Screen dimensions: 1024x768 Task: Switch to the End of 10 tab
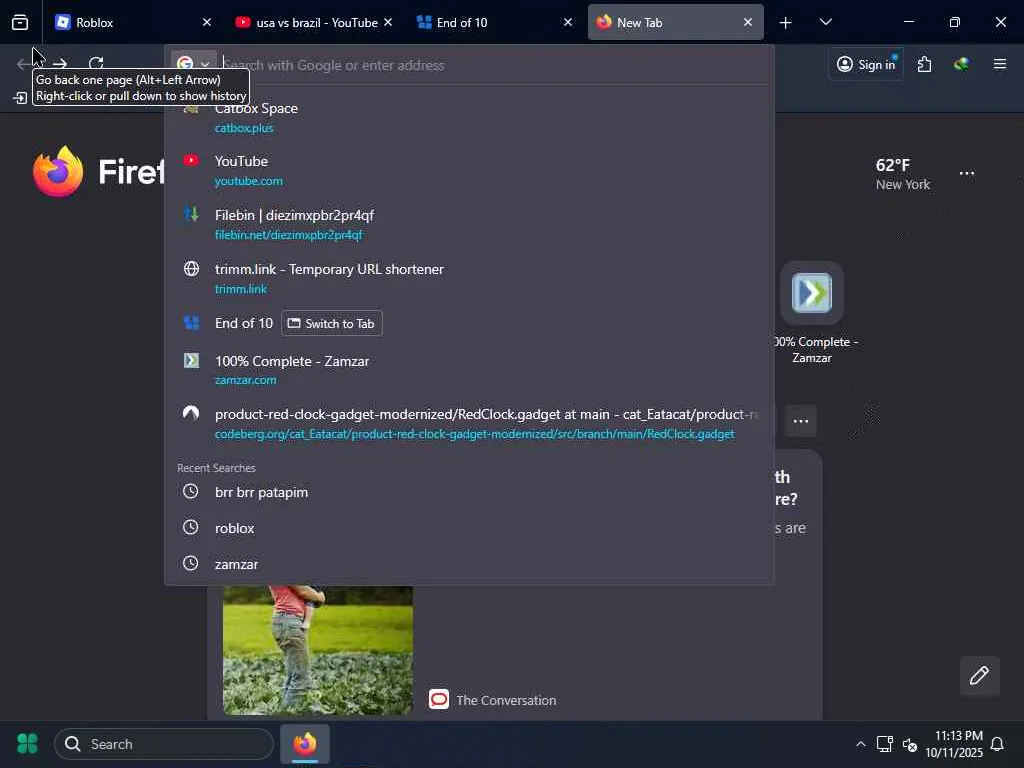[x=494, y=22]
